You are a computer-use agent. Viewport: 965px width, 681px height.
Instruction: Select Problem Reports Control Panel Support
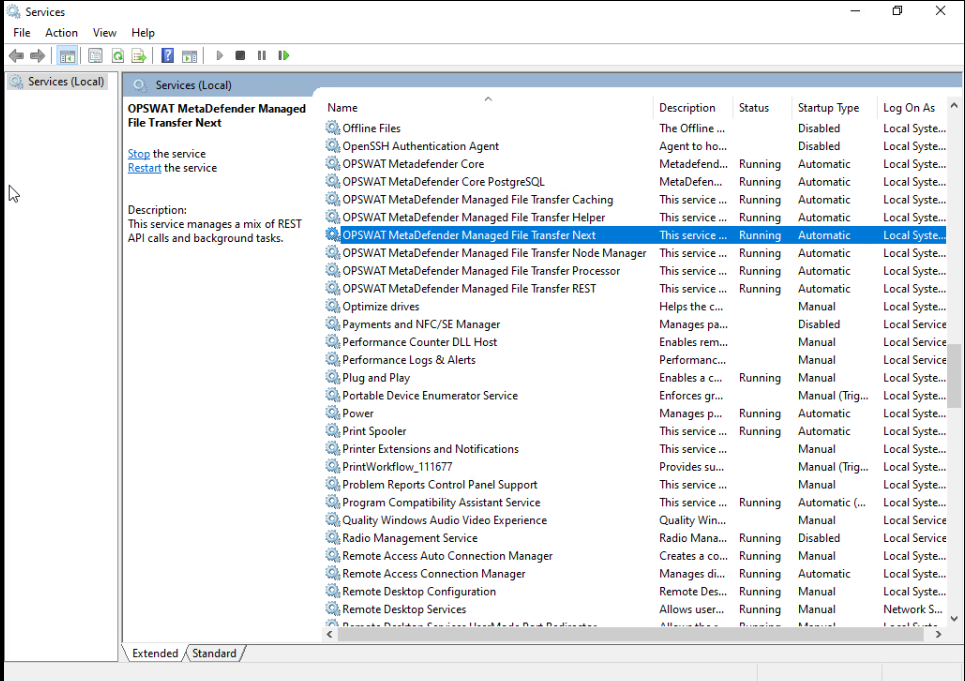635,484
